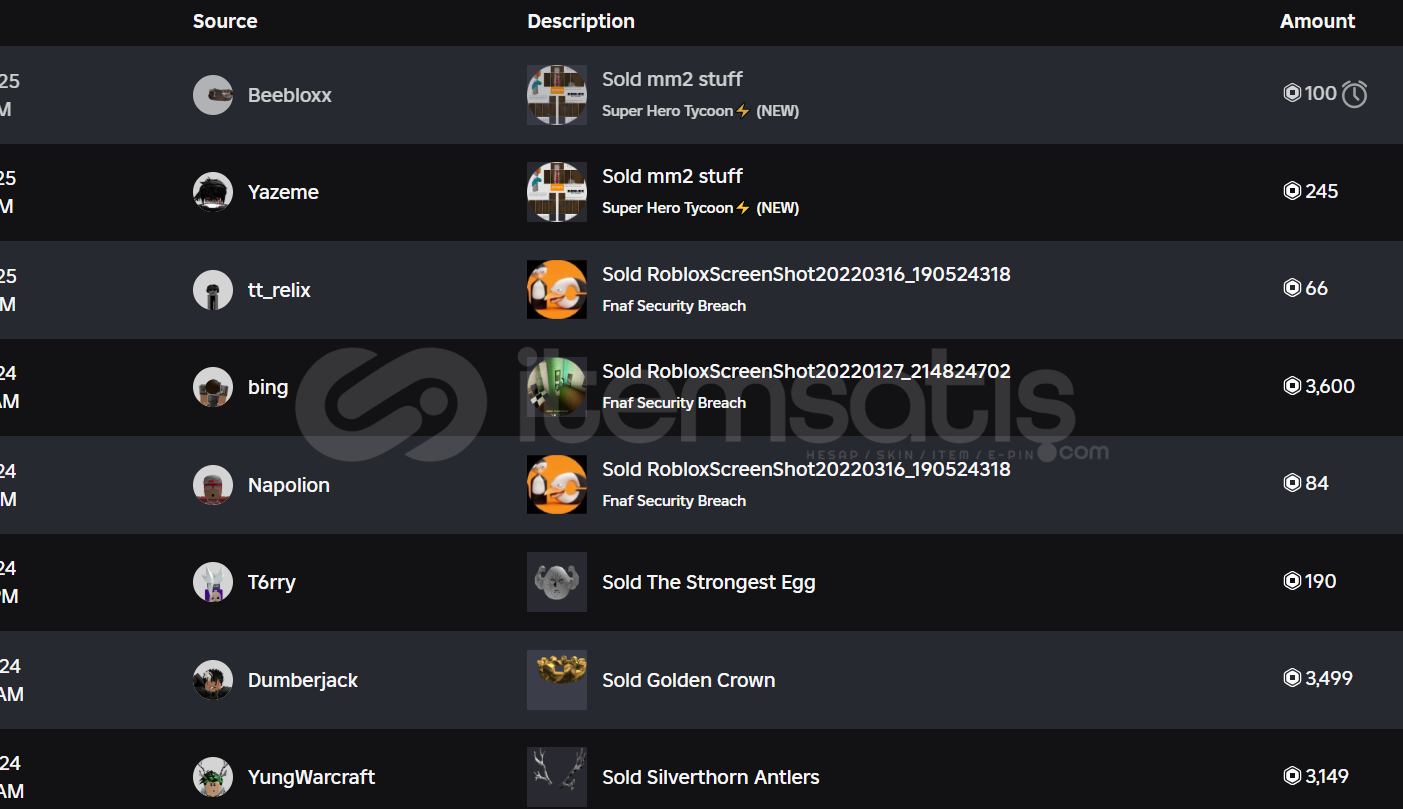Open YungWarcraft's avatar icon
Screen dimensions: 1403x809
click(213, 777)
